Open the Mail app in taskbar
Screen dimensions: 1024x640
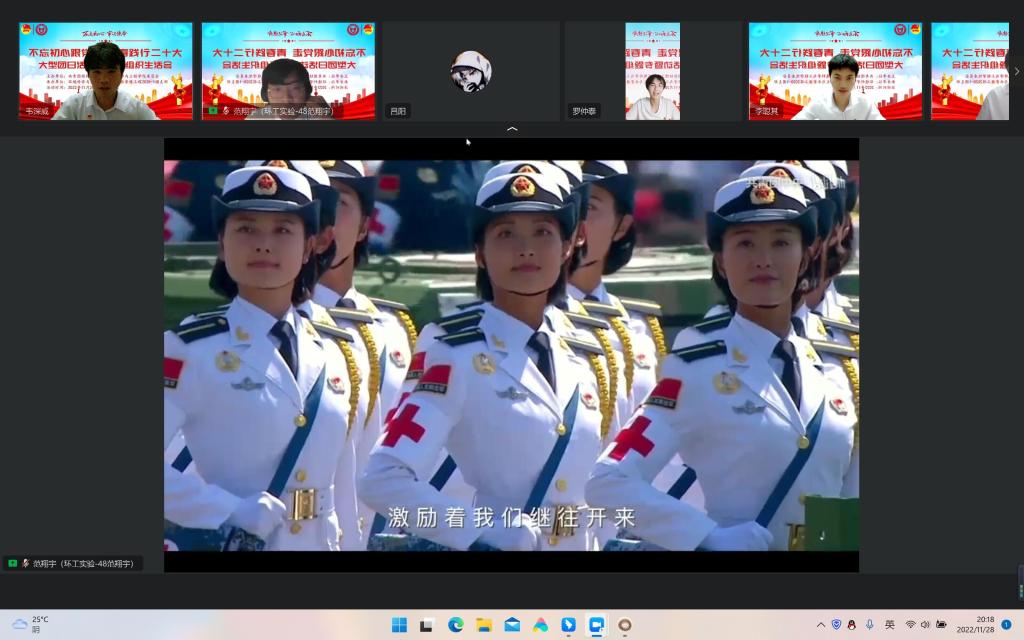pyautogui.click(x=512, y=625)
